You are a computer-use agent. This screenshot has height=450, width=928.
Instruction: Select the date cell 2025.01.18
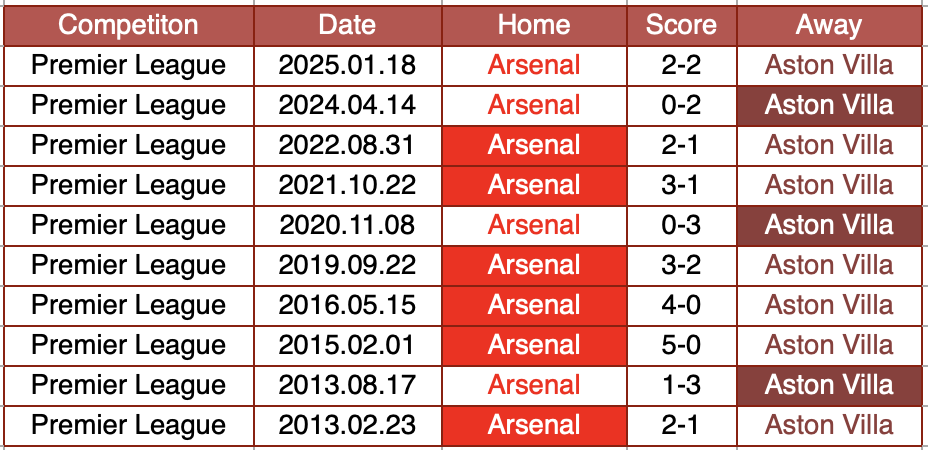pyautogui.click(x=347, y=66)
